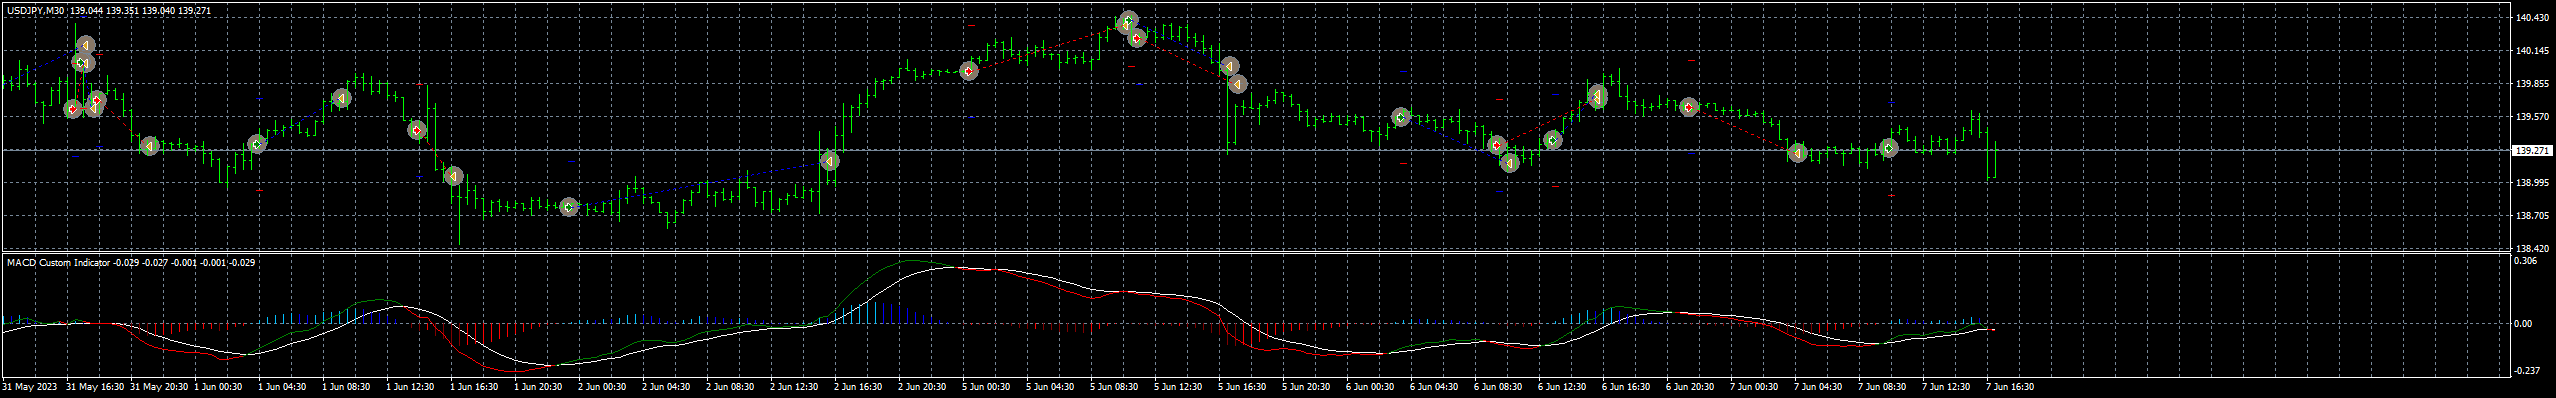Click the green buy marker above 1 Jun 04:30
The height and width of the screenshot is (398, 2556).
point(257,144)
